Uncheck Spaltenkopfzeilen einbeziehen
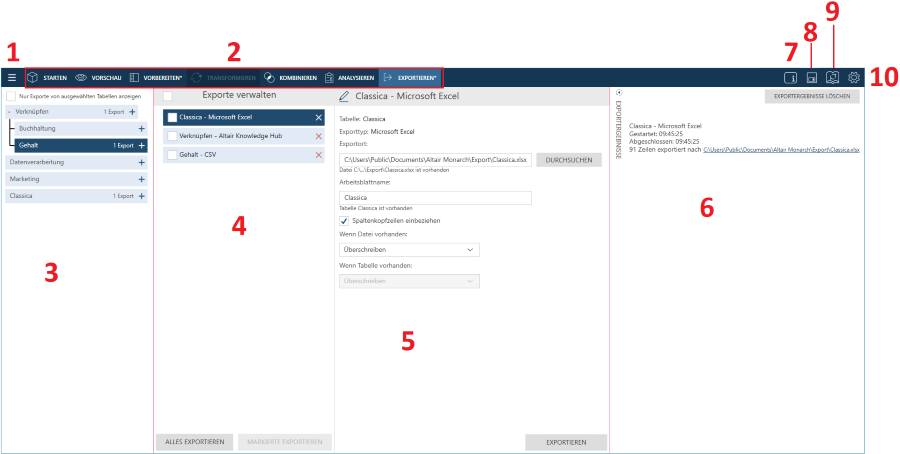The height and width of the screenshot is (454, 900). point(344,221)
